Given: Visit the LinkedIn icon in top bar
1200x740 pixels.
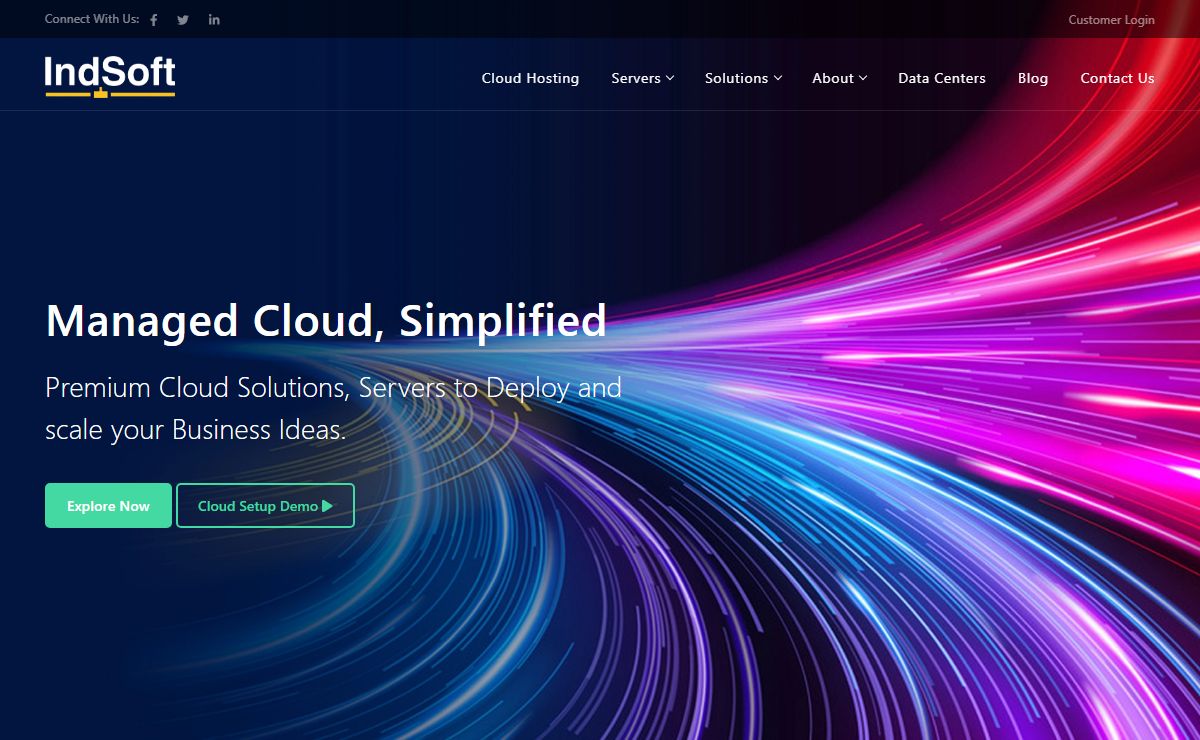Looking at the screenshot, I should click(x=214, y=20).
